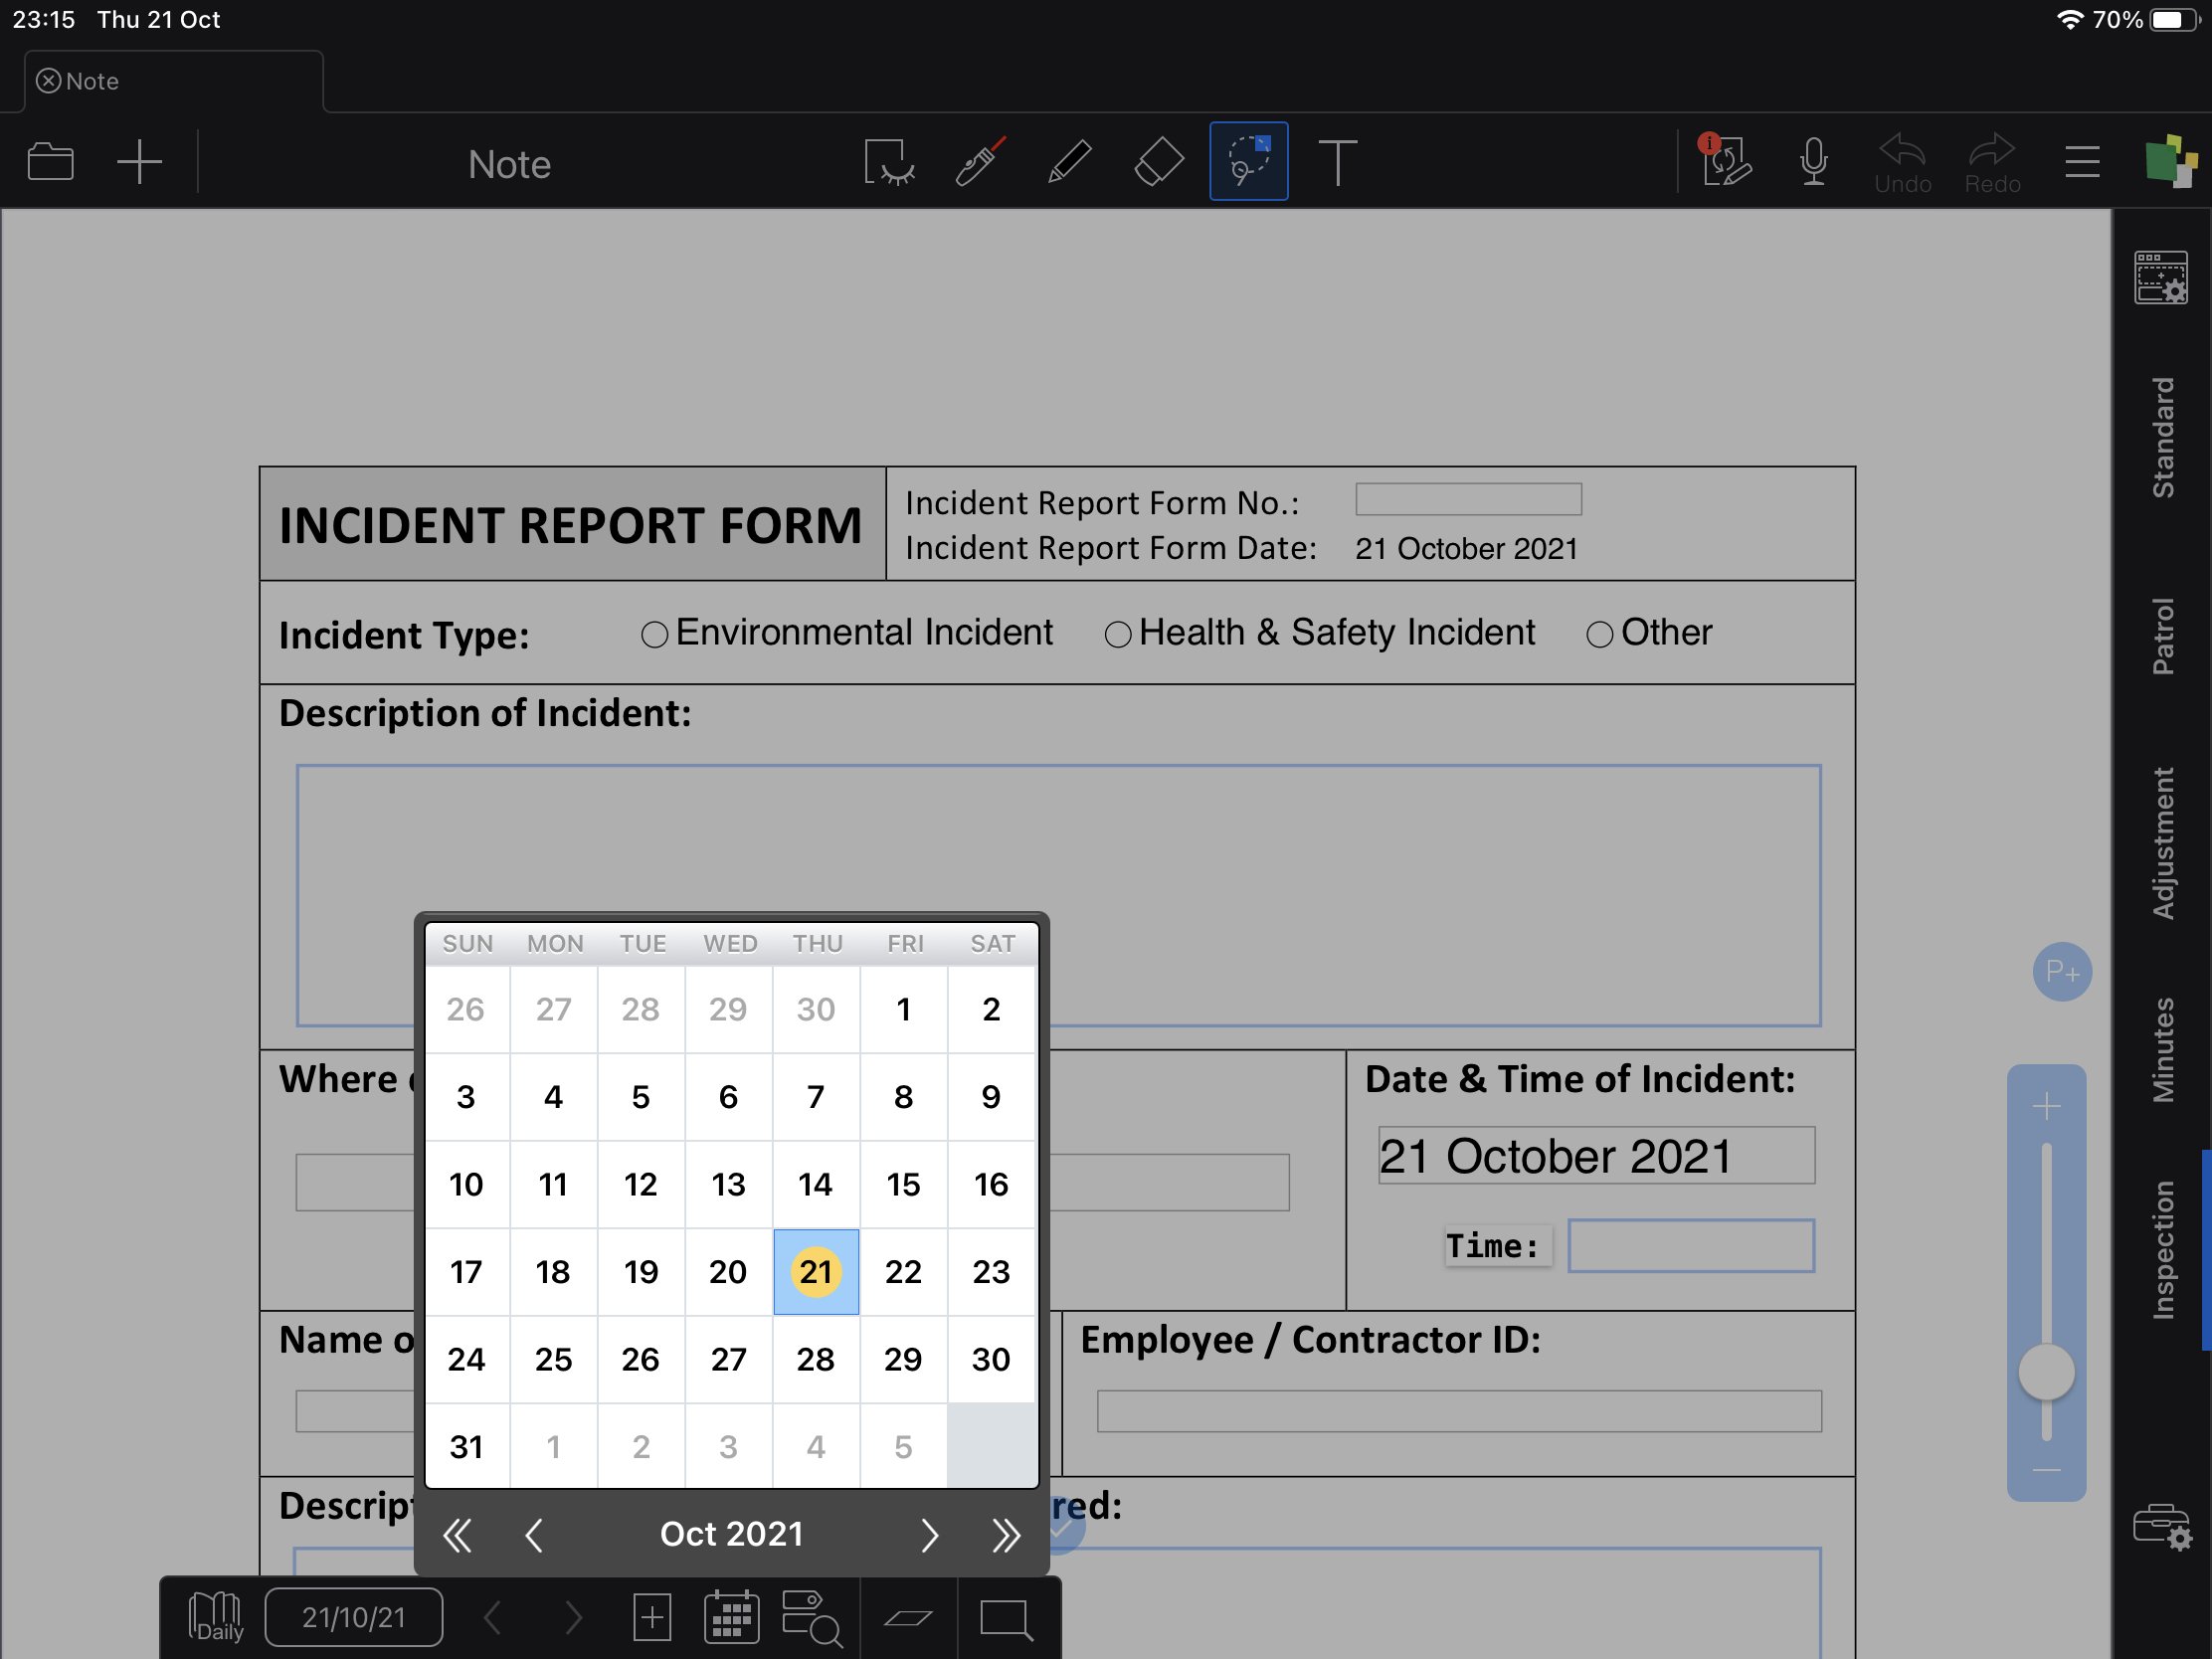Select October 8 in the calendar

point(903,1097)
